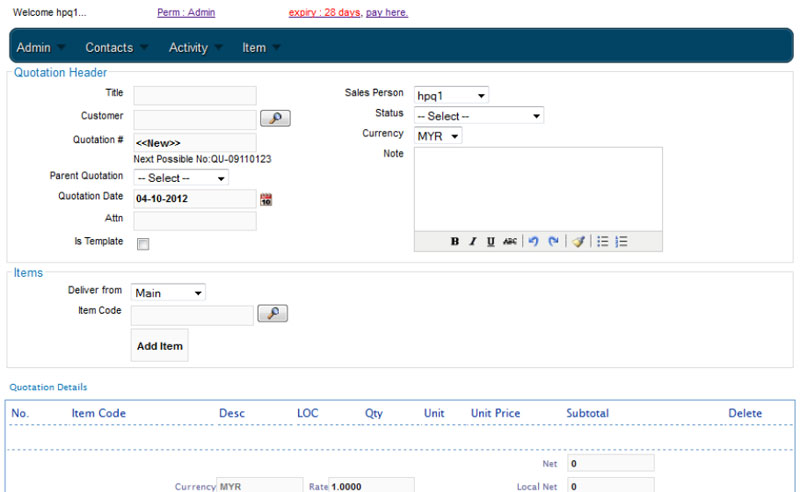Image resolution: width=800 pixels, height=492 pixels.
Task: Open the Quotation Date calendar picker
Action: [266, 199]
